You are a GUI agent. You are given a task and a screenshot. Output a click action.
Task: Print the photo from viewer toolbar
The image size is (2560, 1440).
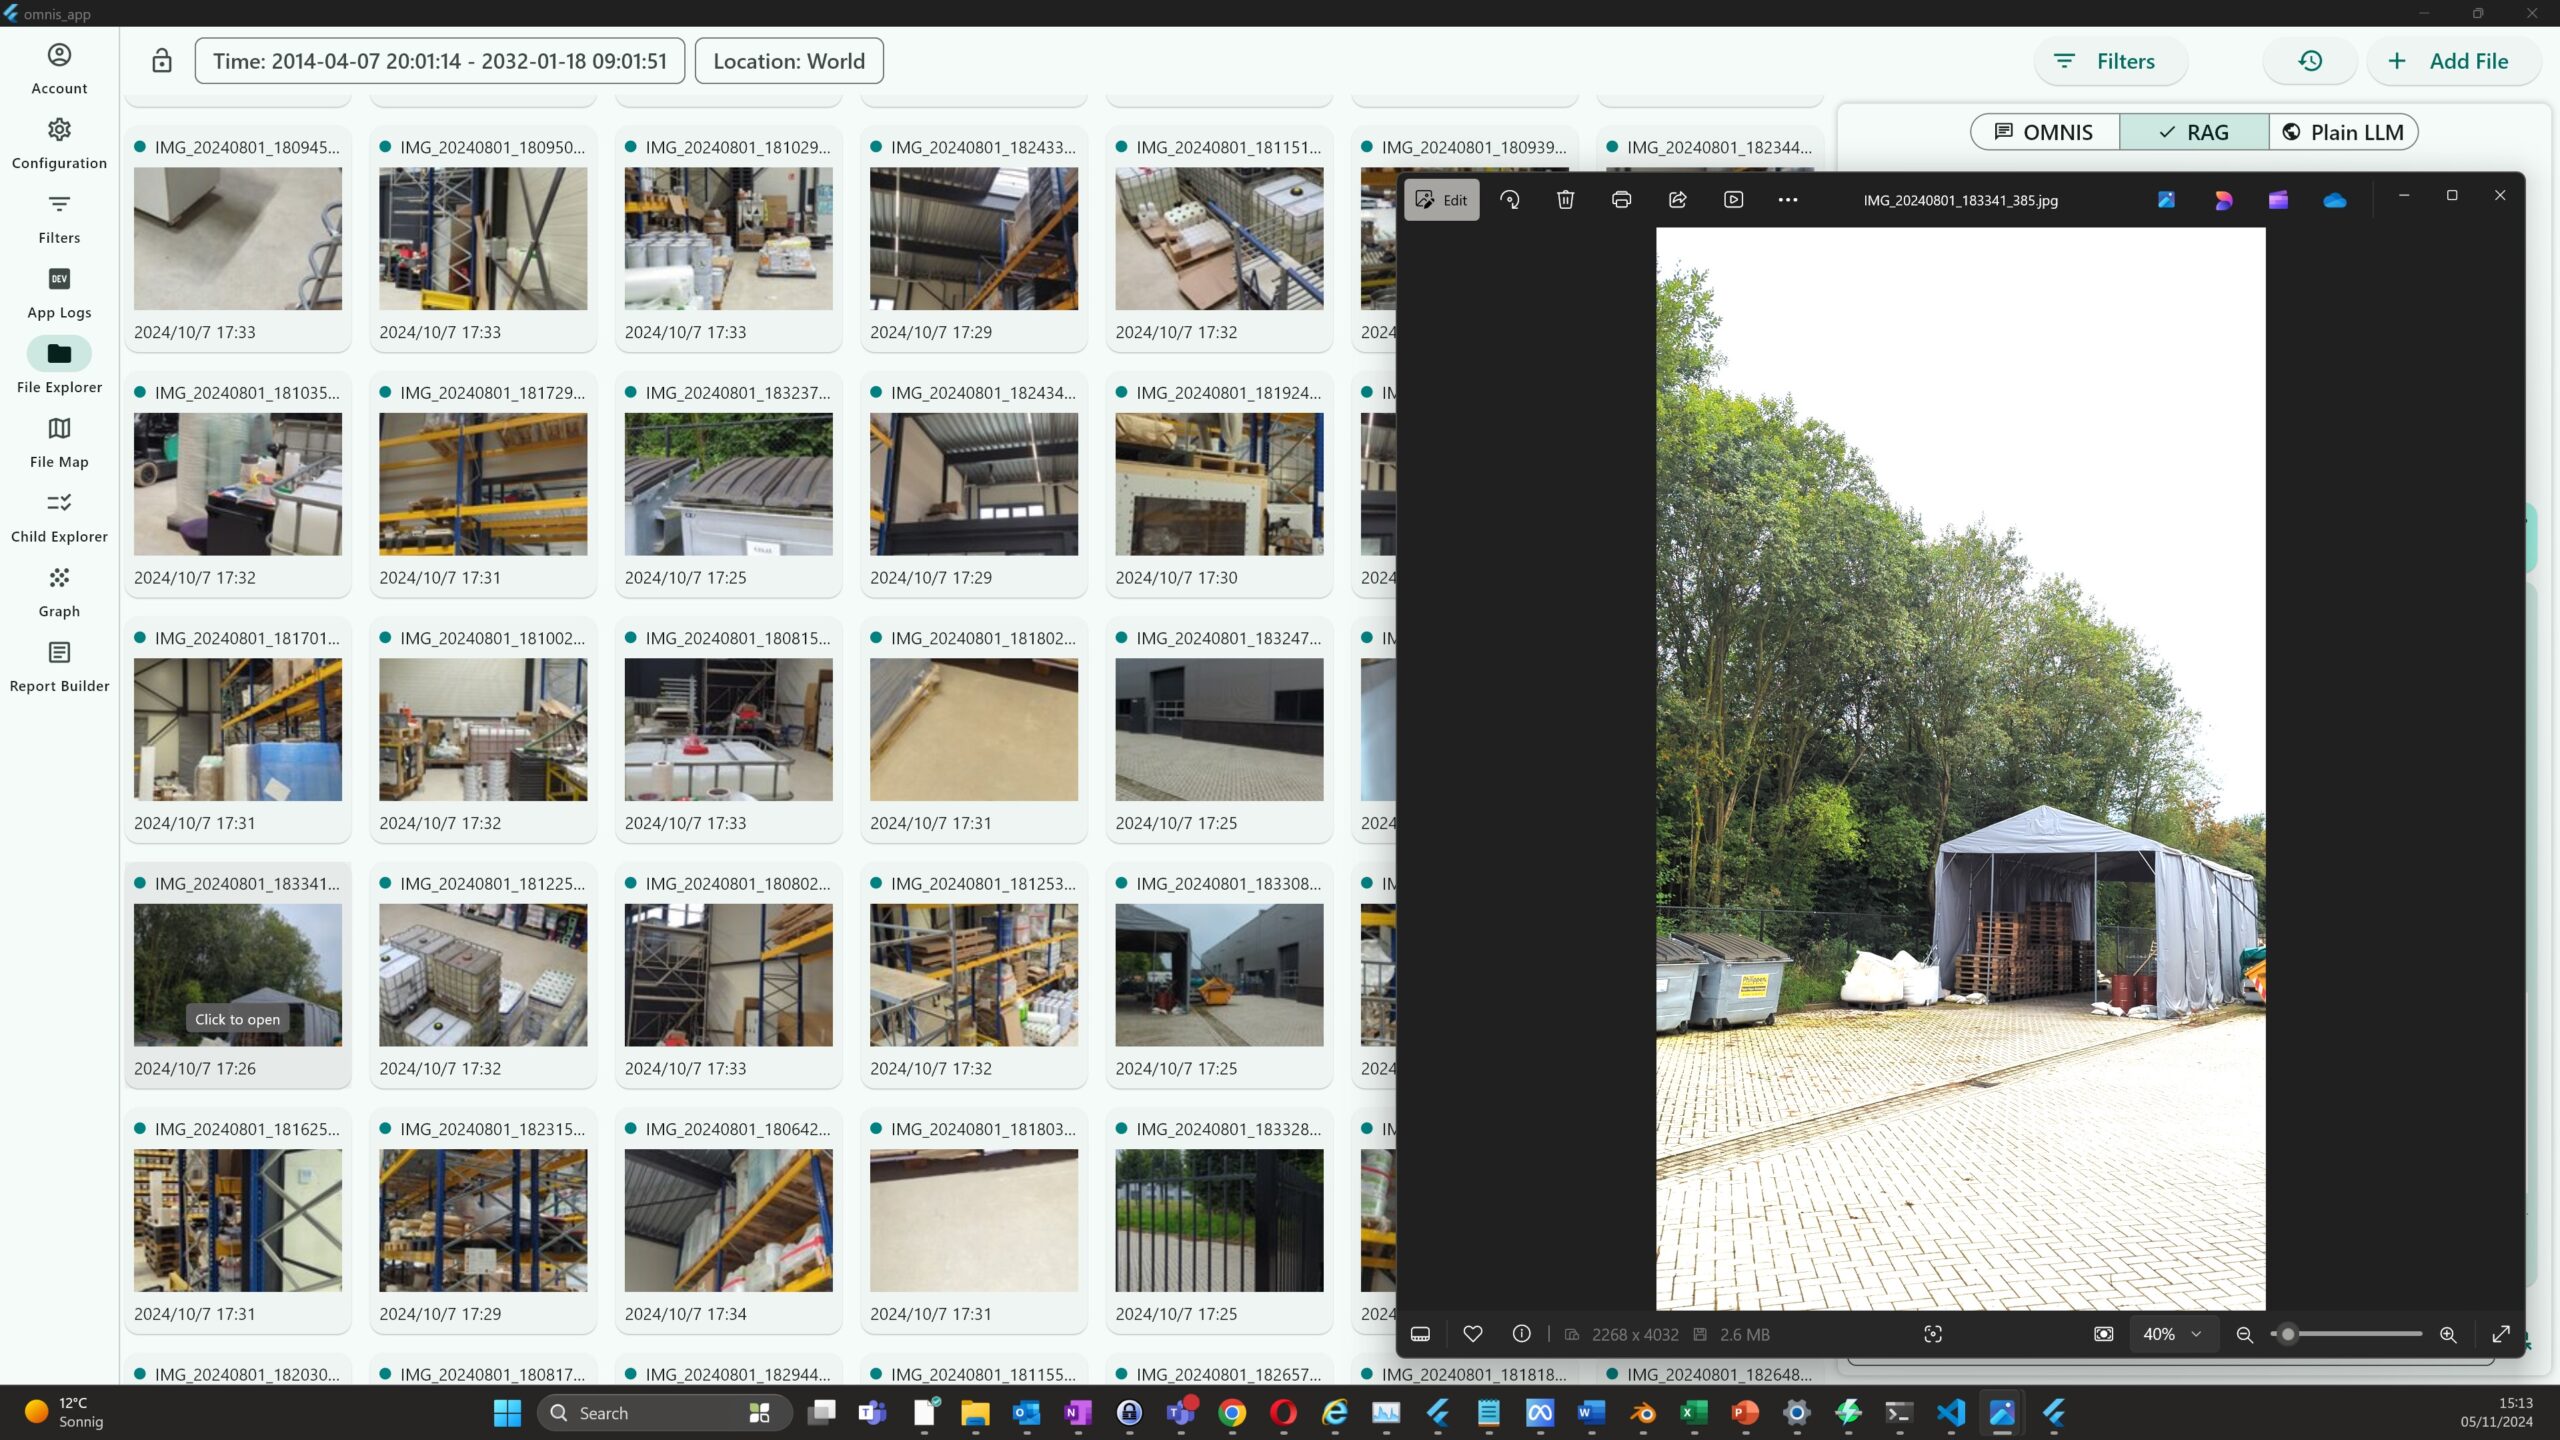tap(1622, 200)
